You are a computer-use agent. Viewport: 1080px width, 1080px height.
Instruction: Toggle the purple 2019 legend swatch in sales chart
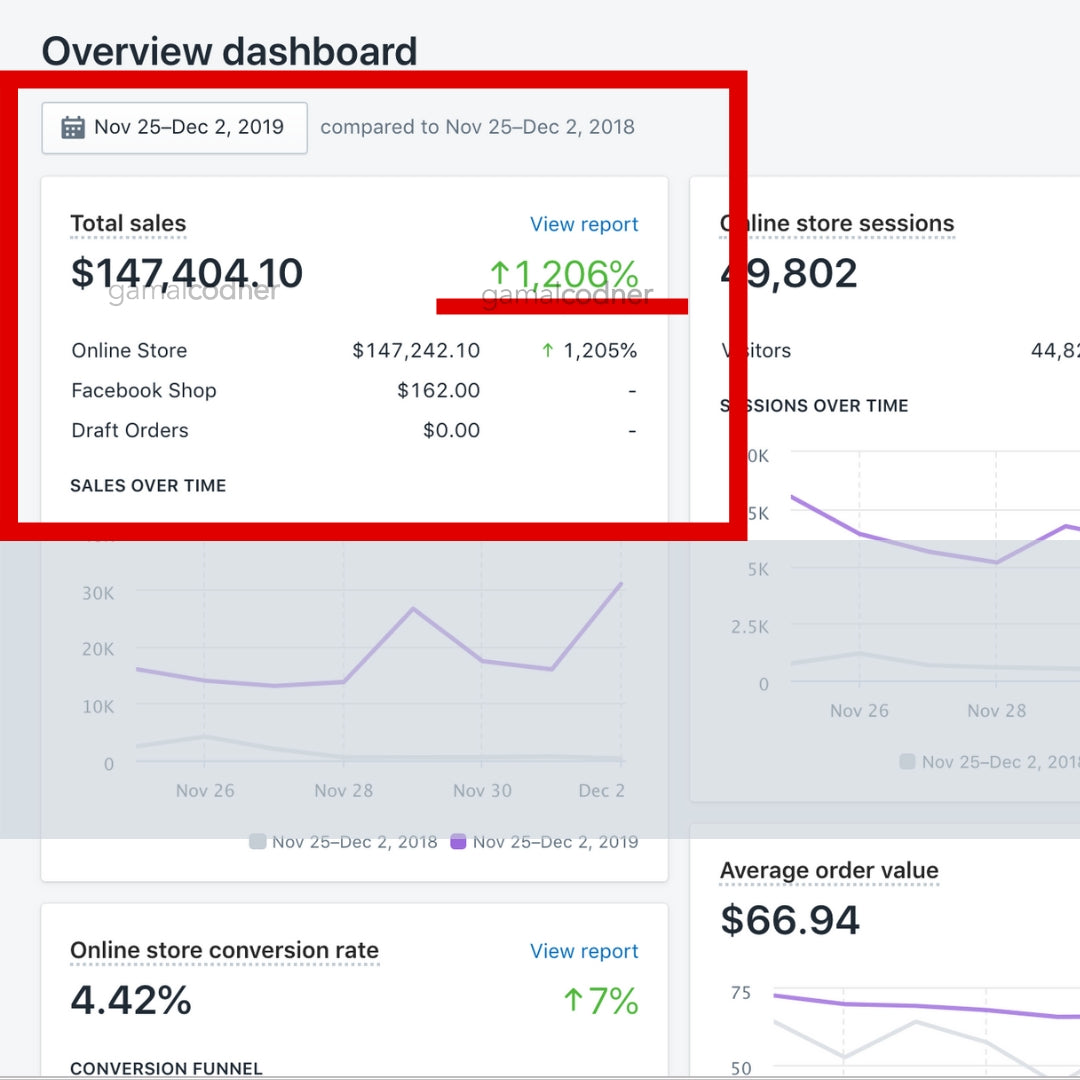coord(459,842)
